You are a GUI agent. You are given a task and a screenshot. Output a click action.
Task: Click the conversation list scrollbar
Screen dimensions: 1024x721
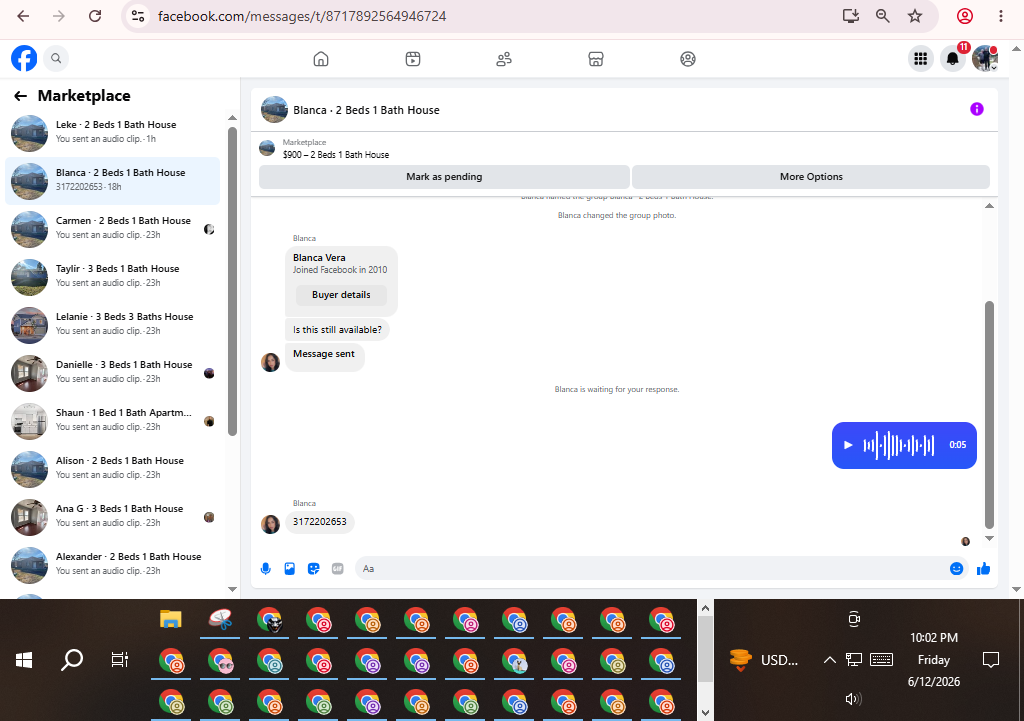click(232, 281)
